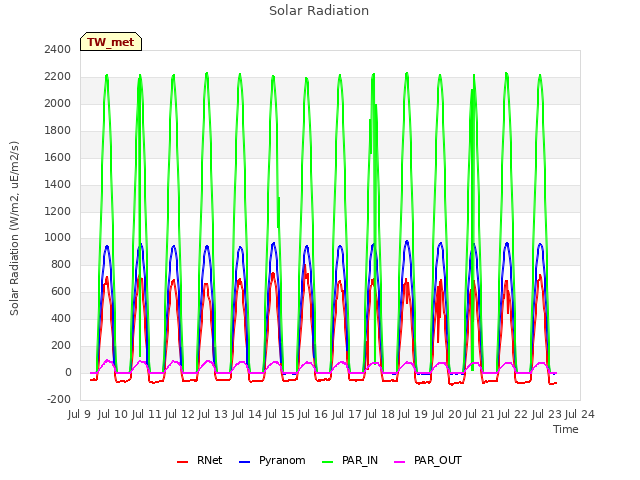Image resolution: width=640 pixels, height=480 pixels.
Task: Click the red RNet legend swatch
Action: 182,462
